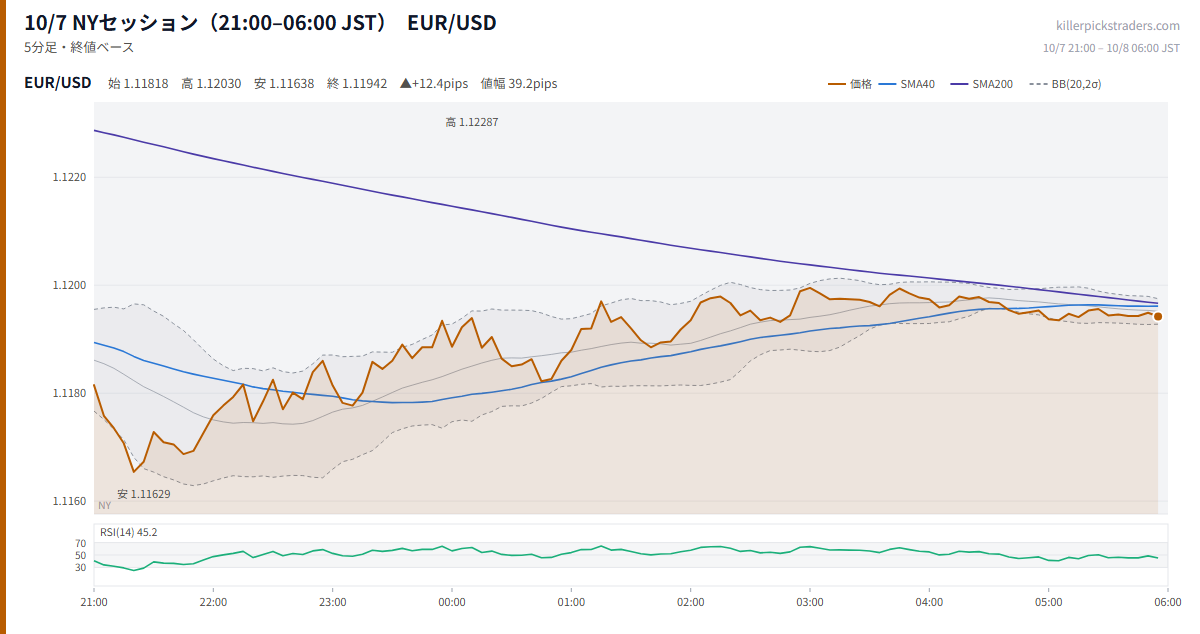Viewport: 1200px width, 634px height.
Task: Click the 価格 legend entry
Action: tap(850, 84)
